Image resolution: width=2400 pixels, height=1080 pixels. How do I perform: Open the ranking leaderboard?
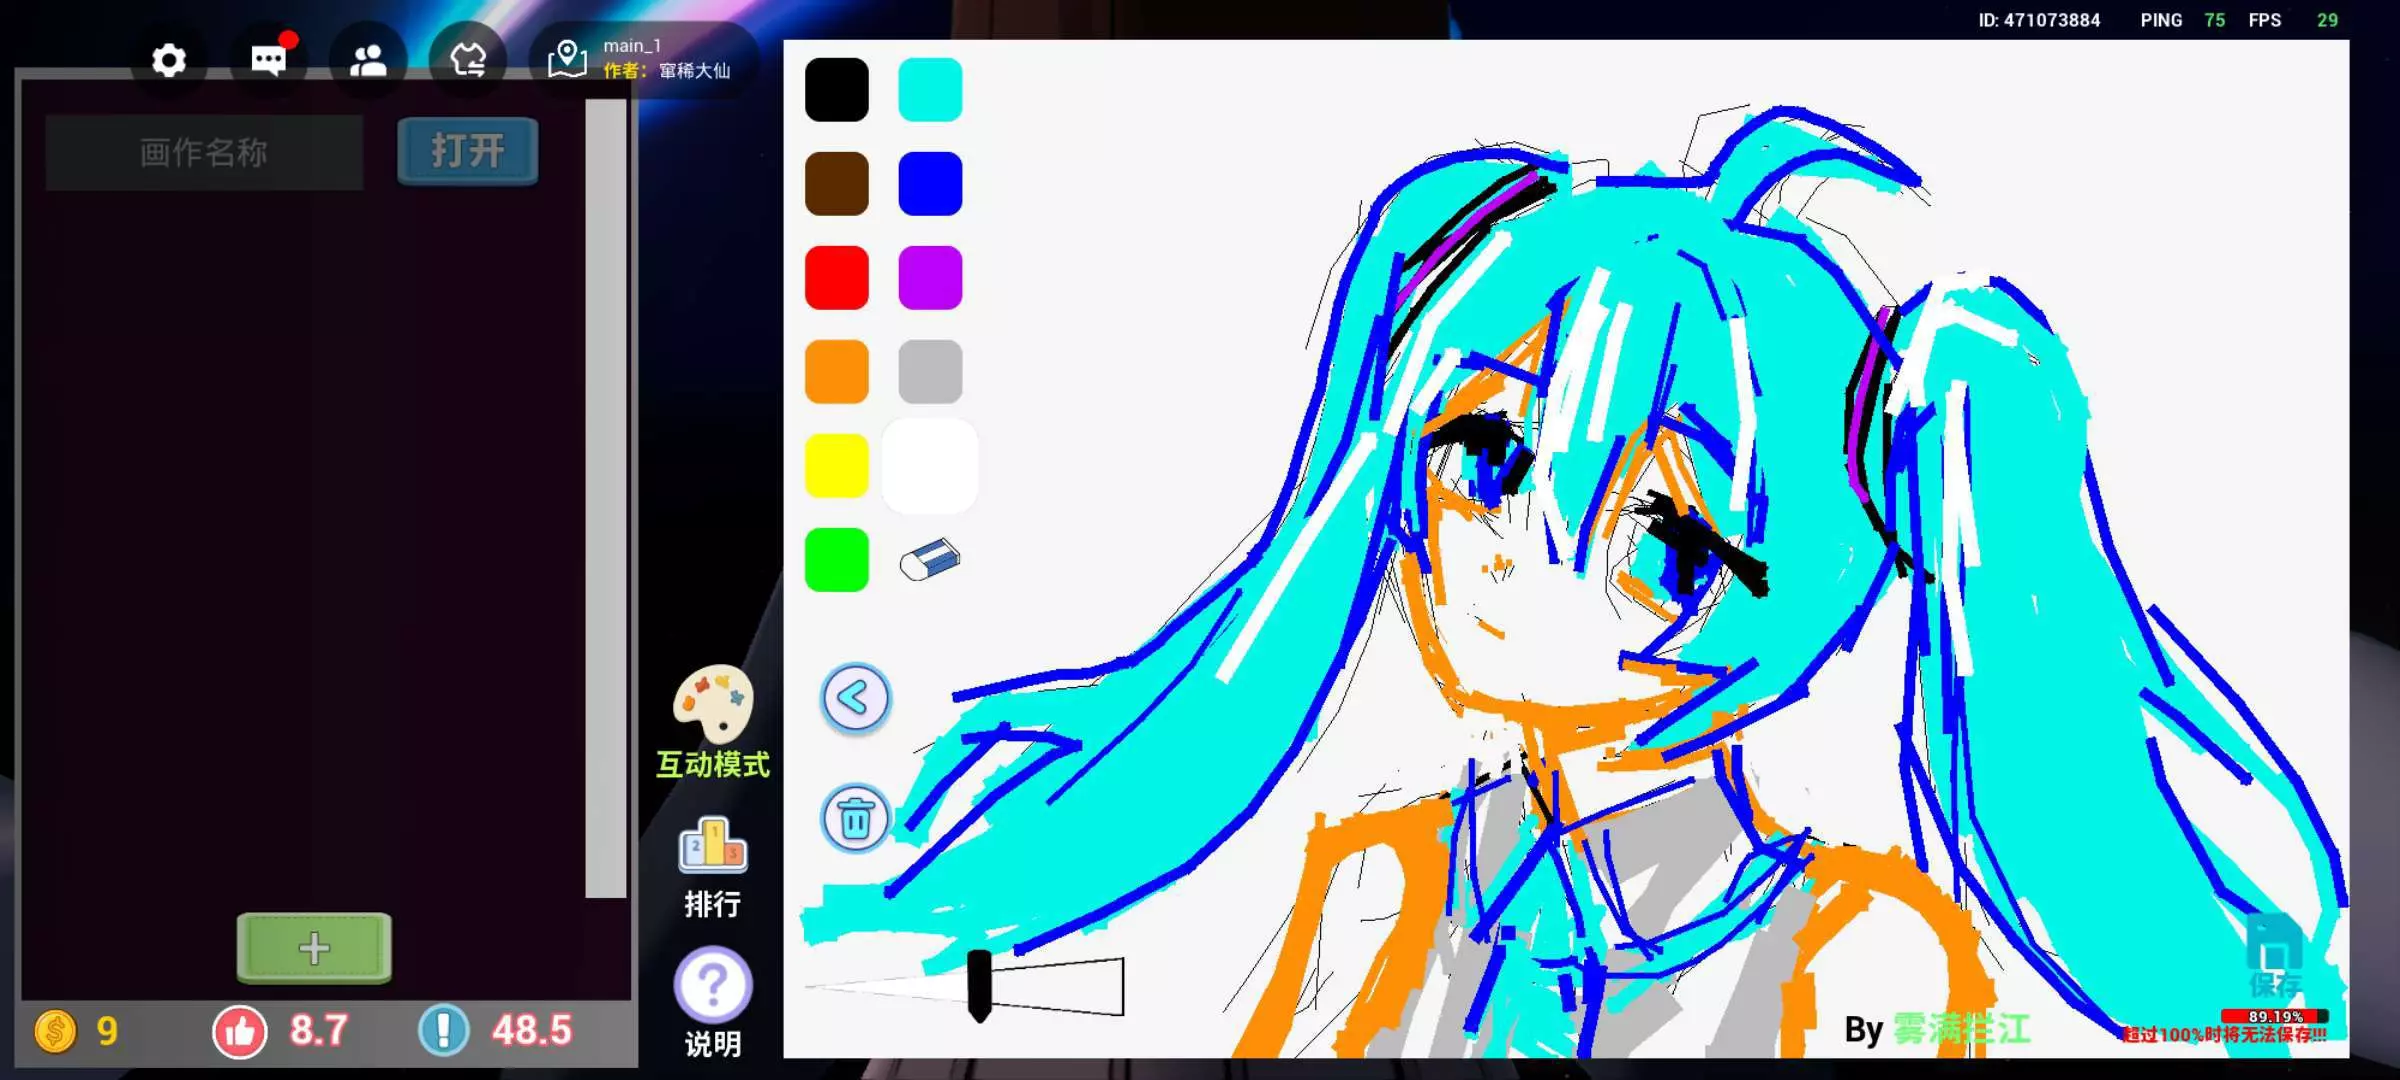point(713,847)
